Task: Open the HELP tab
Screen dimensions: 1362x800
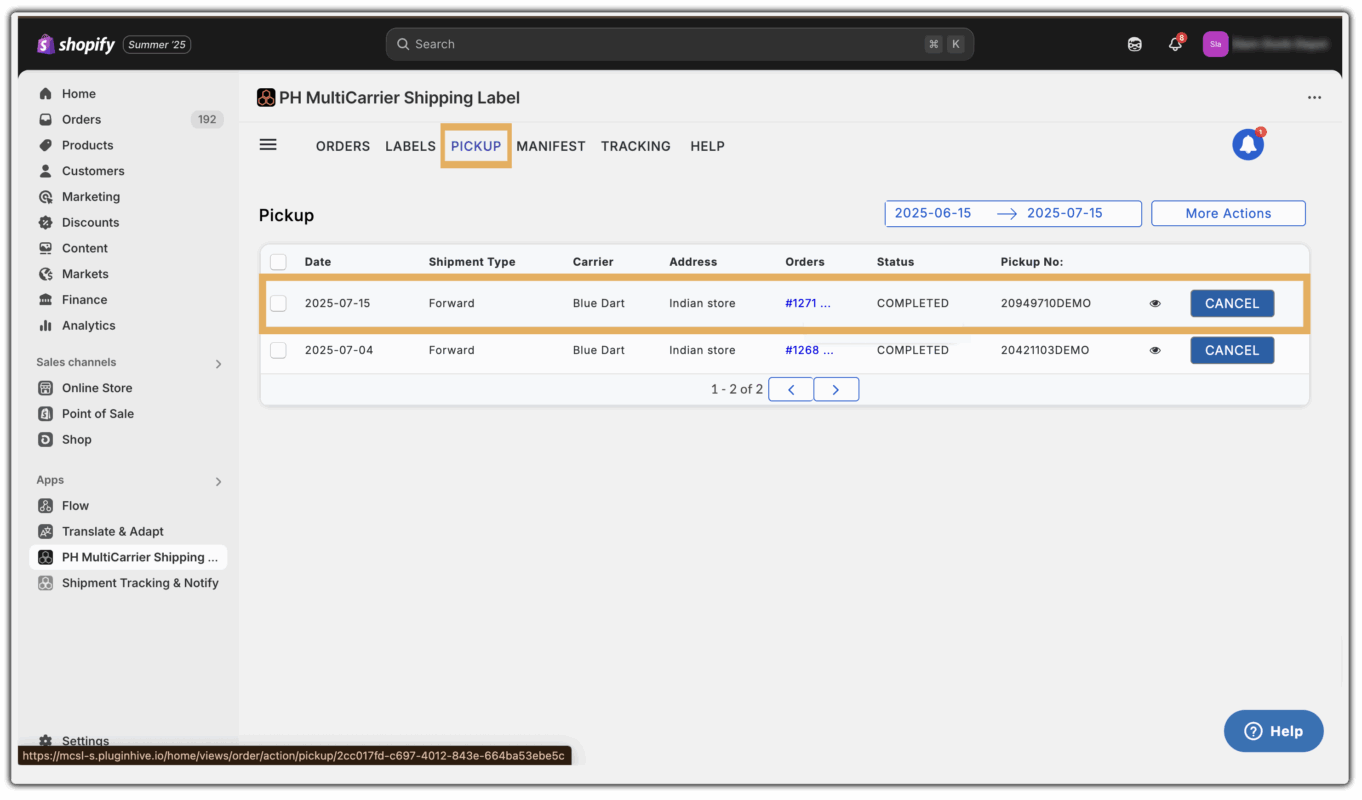Action: click(x=707, y=146)
